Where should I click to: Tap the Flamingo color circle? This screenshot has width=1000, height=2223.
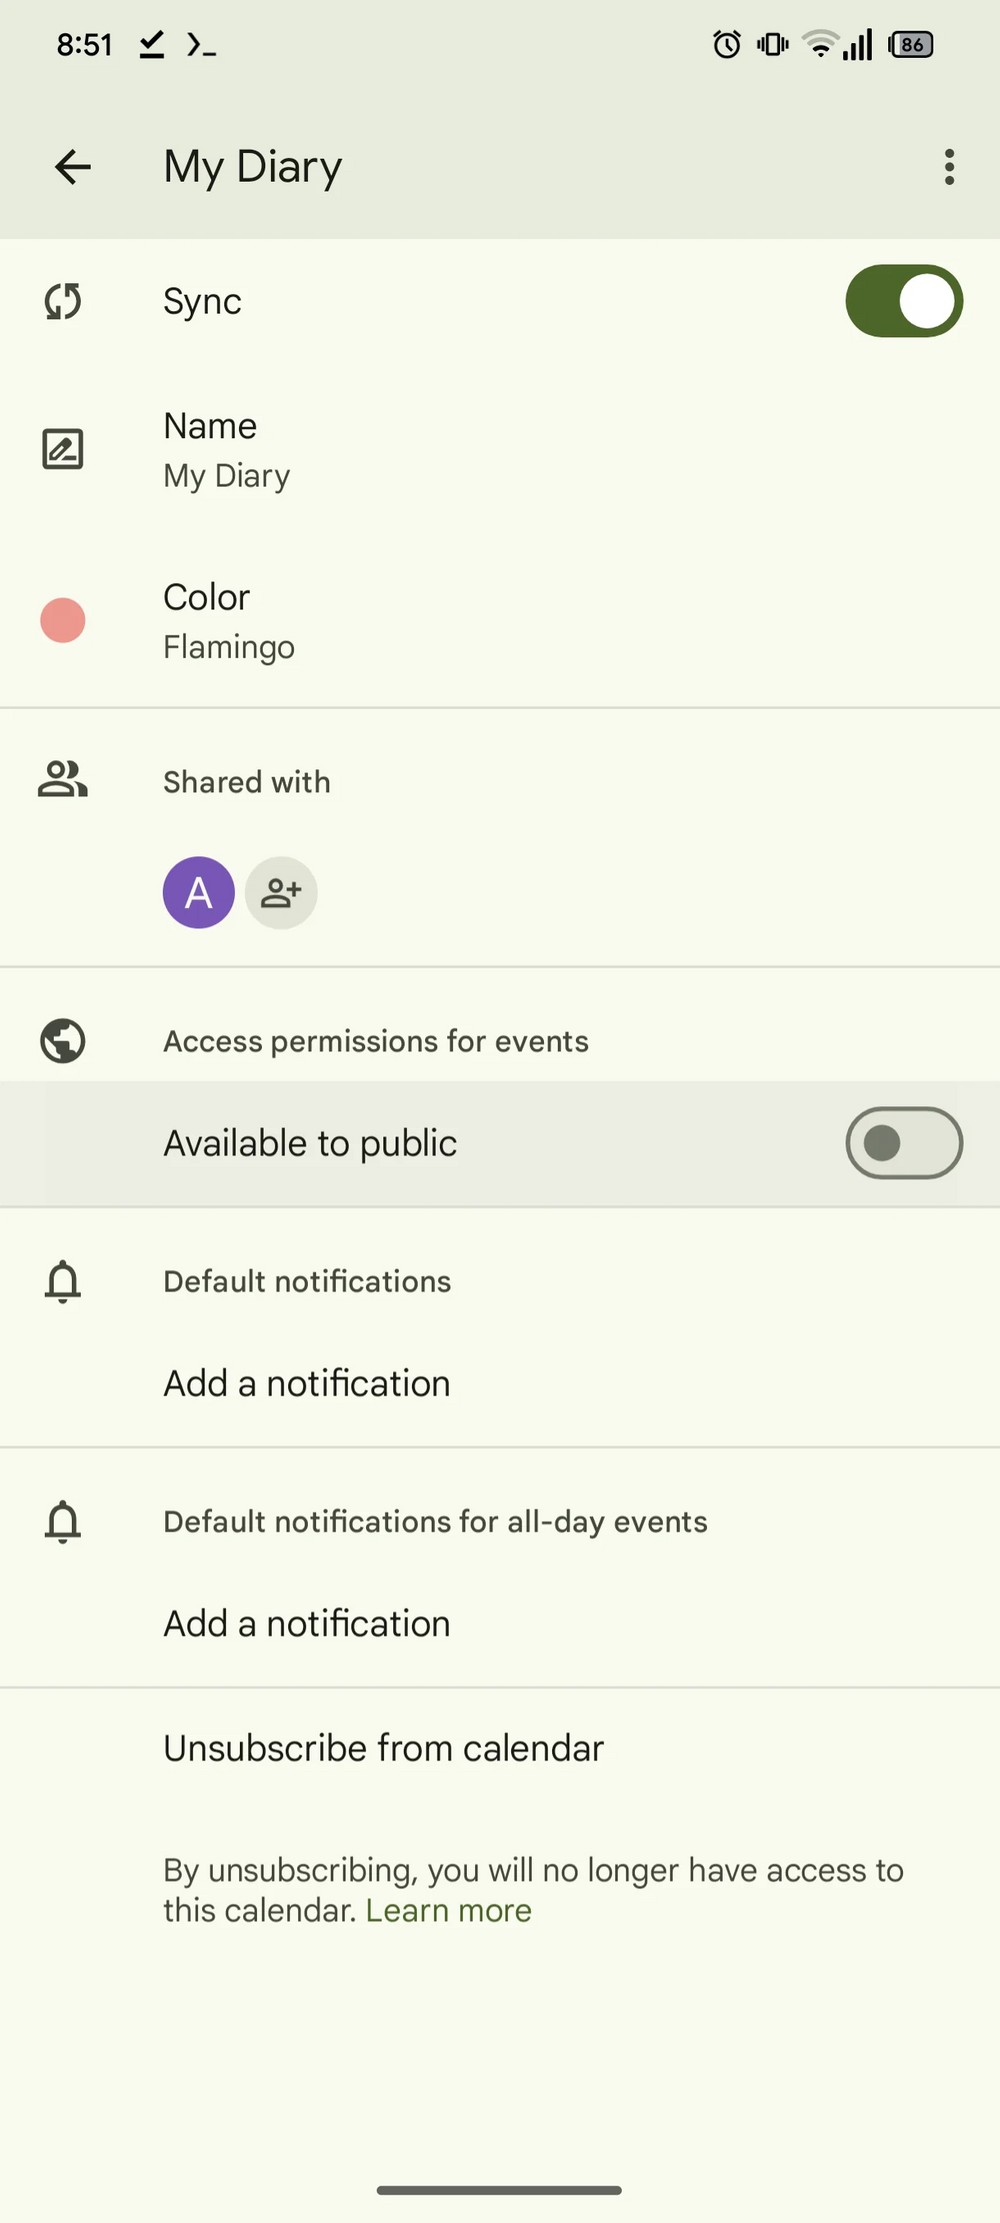63,621
